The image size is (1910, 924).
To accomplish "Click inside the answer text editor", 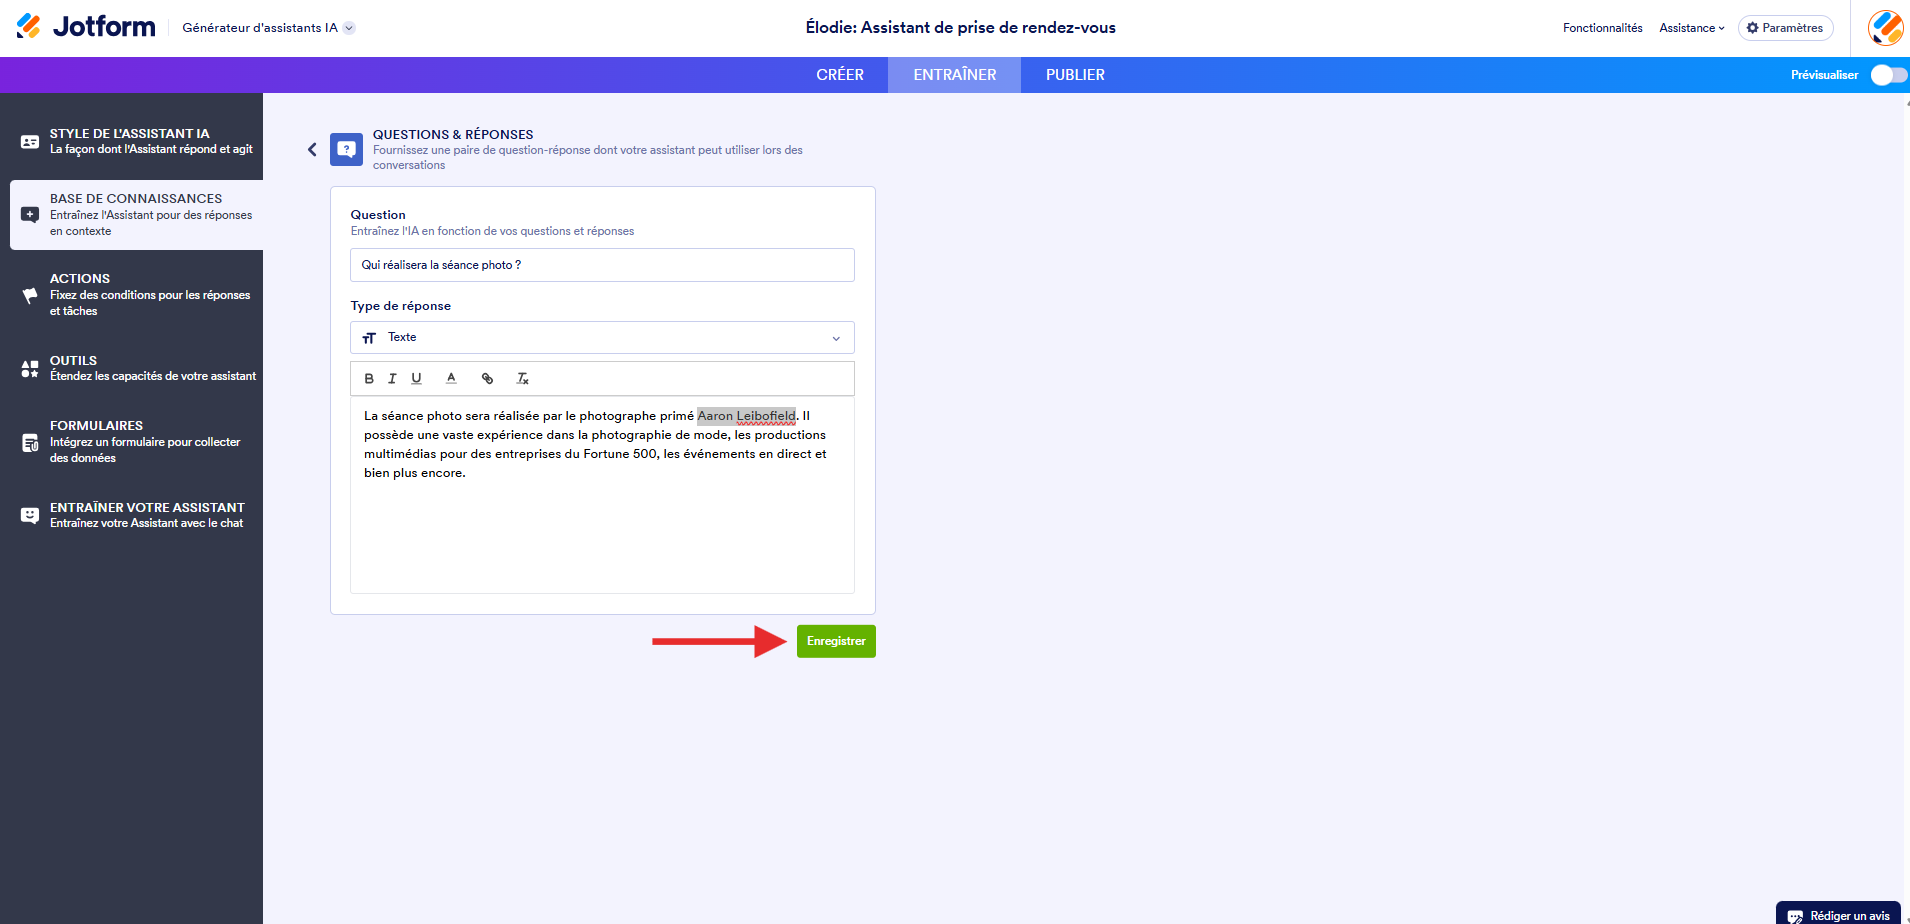I will (x=602, y=495).
